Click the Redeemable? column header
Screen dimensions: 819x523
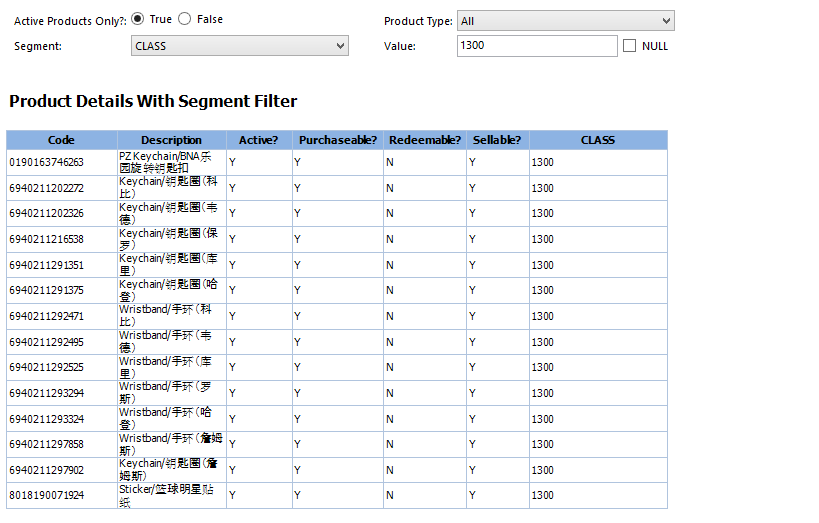(425, 140)
